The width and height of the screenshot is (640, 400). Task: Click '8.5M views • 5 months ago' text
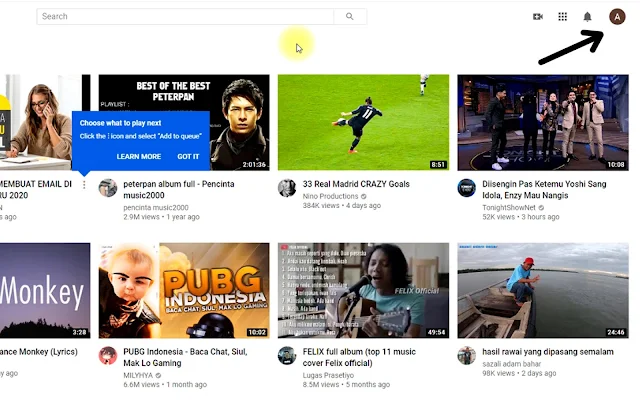(x=346, y=384)
